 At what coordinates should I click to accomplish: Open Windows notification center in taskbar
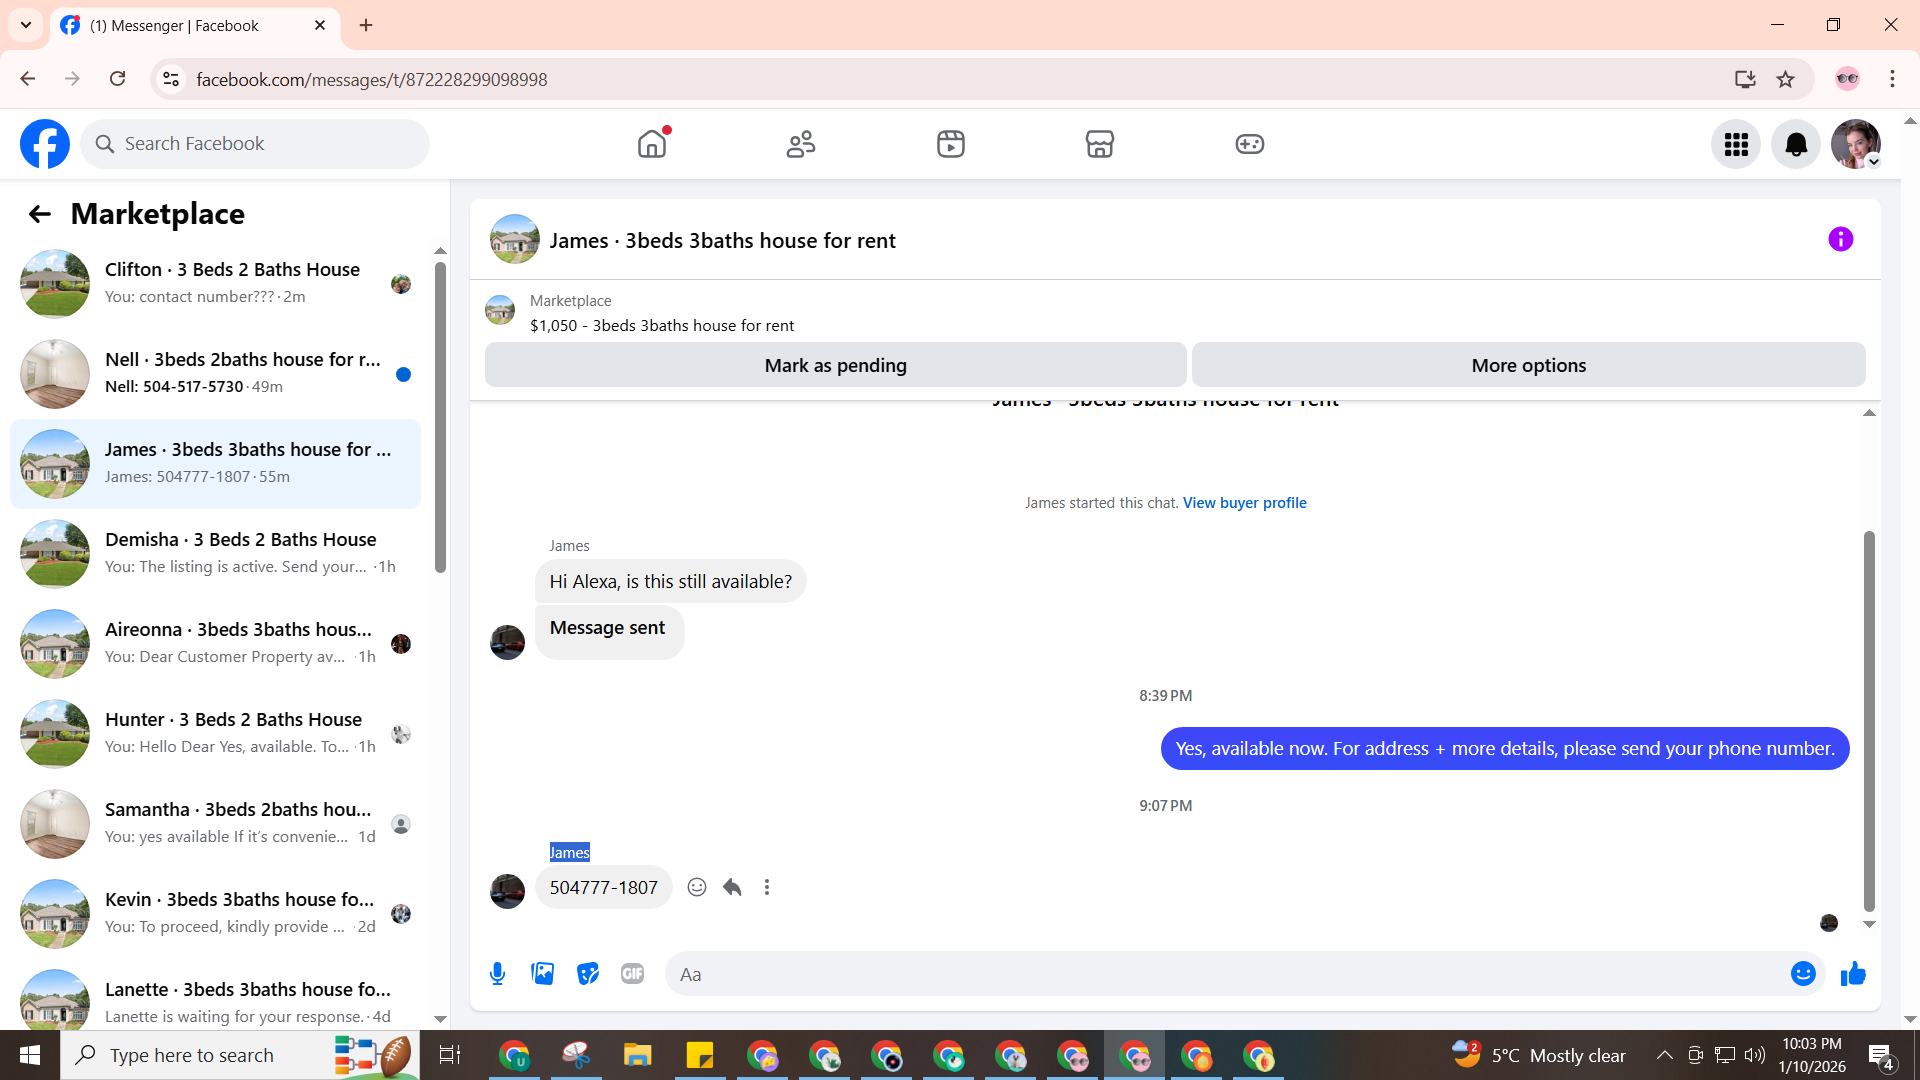(x=1880, y=1055)
